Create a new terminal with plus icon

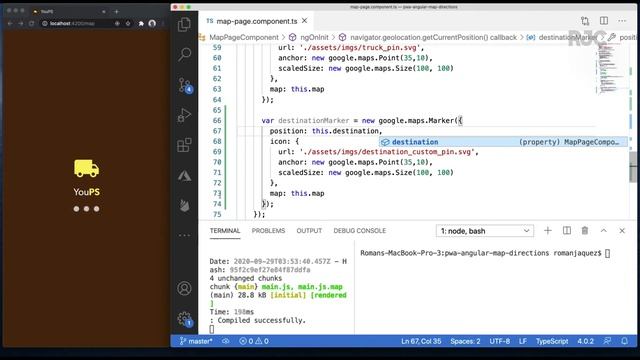(548, 231)
